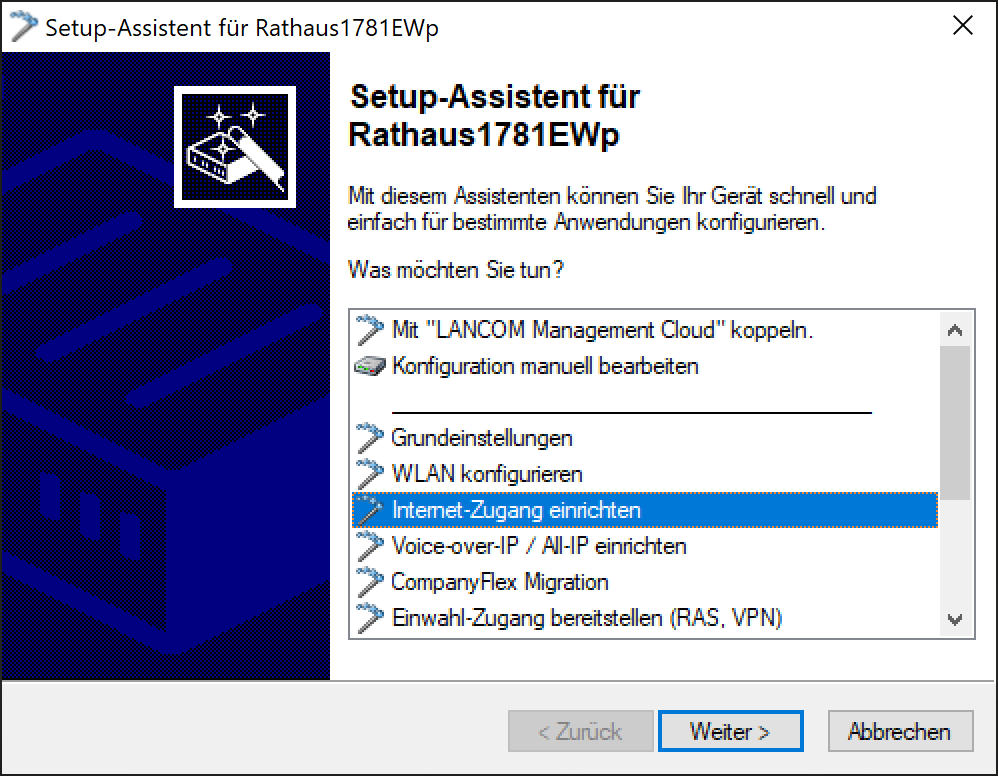
Task: Close the Setup-Assistent window
Action: tap(963, 27)
